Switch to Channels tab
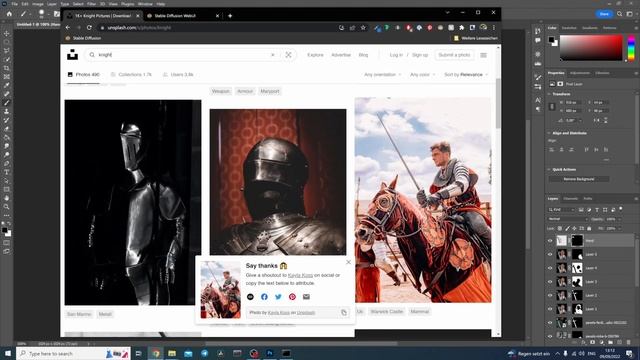Image resolution: width=640 pixels, height=360 pixels. [x=571, y=199]
